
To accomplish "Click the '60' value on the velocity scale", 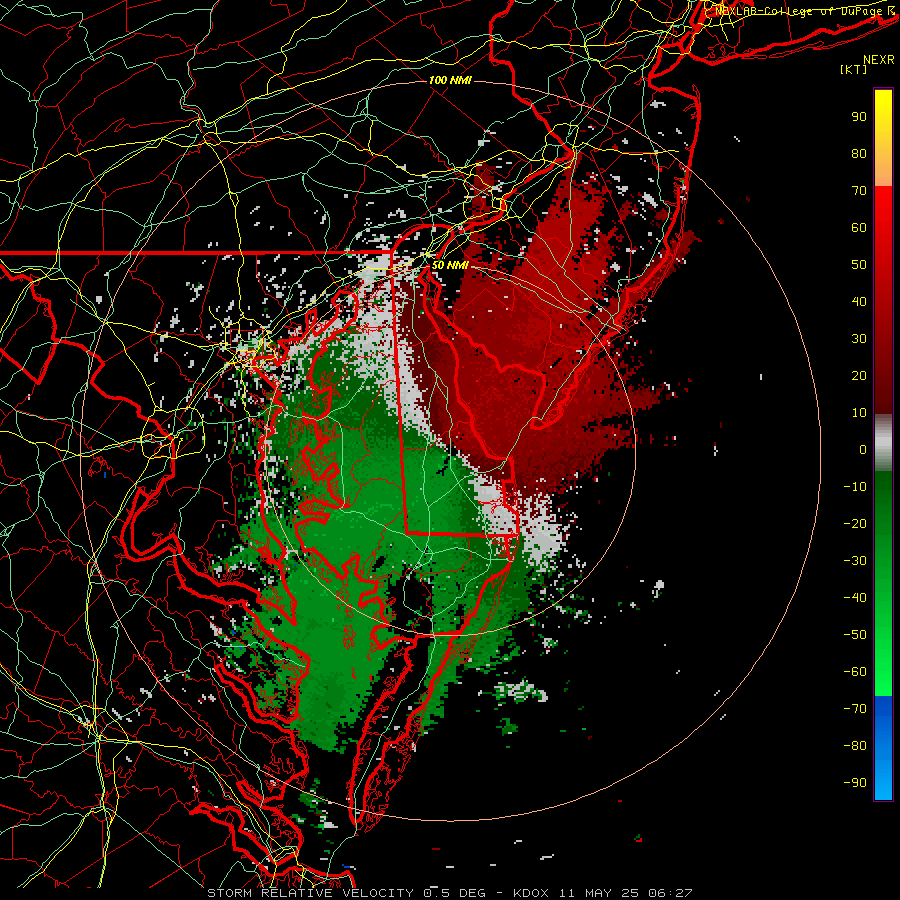I will (x=859, y=228).
